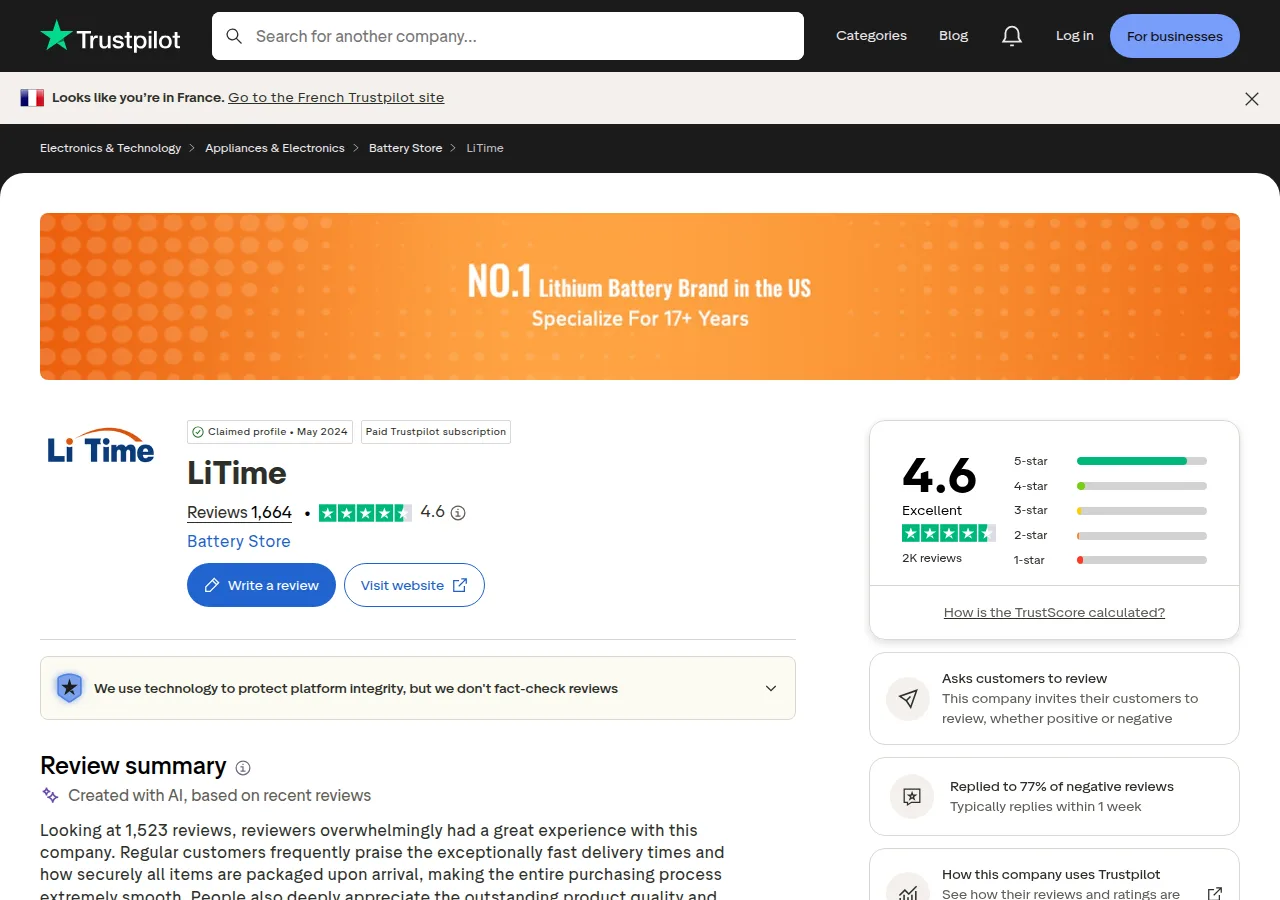Viewport: 1280px width, 900px height.
Task: Open the Blog menu item
Action: pyautogui.click(x=954, y=36)
